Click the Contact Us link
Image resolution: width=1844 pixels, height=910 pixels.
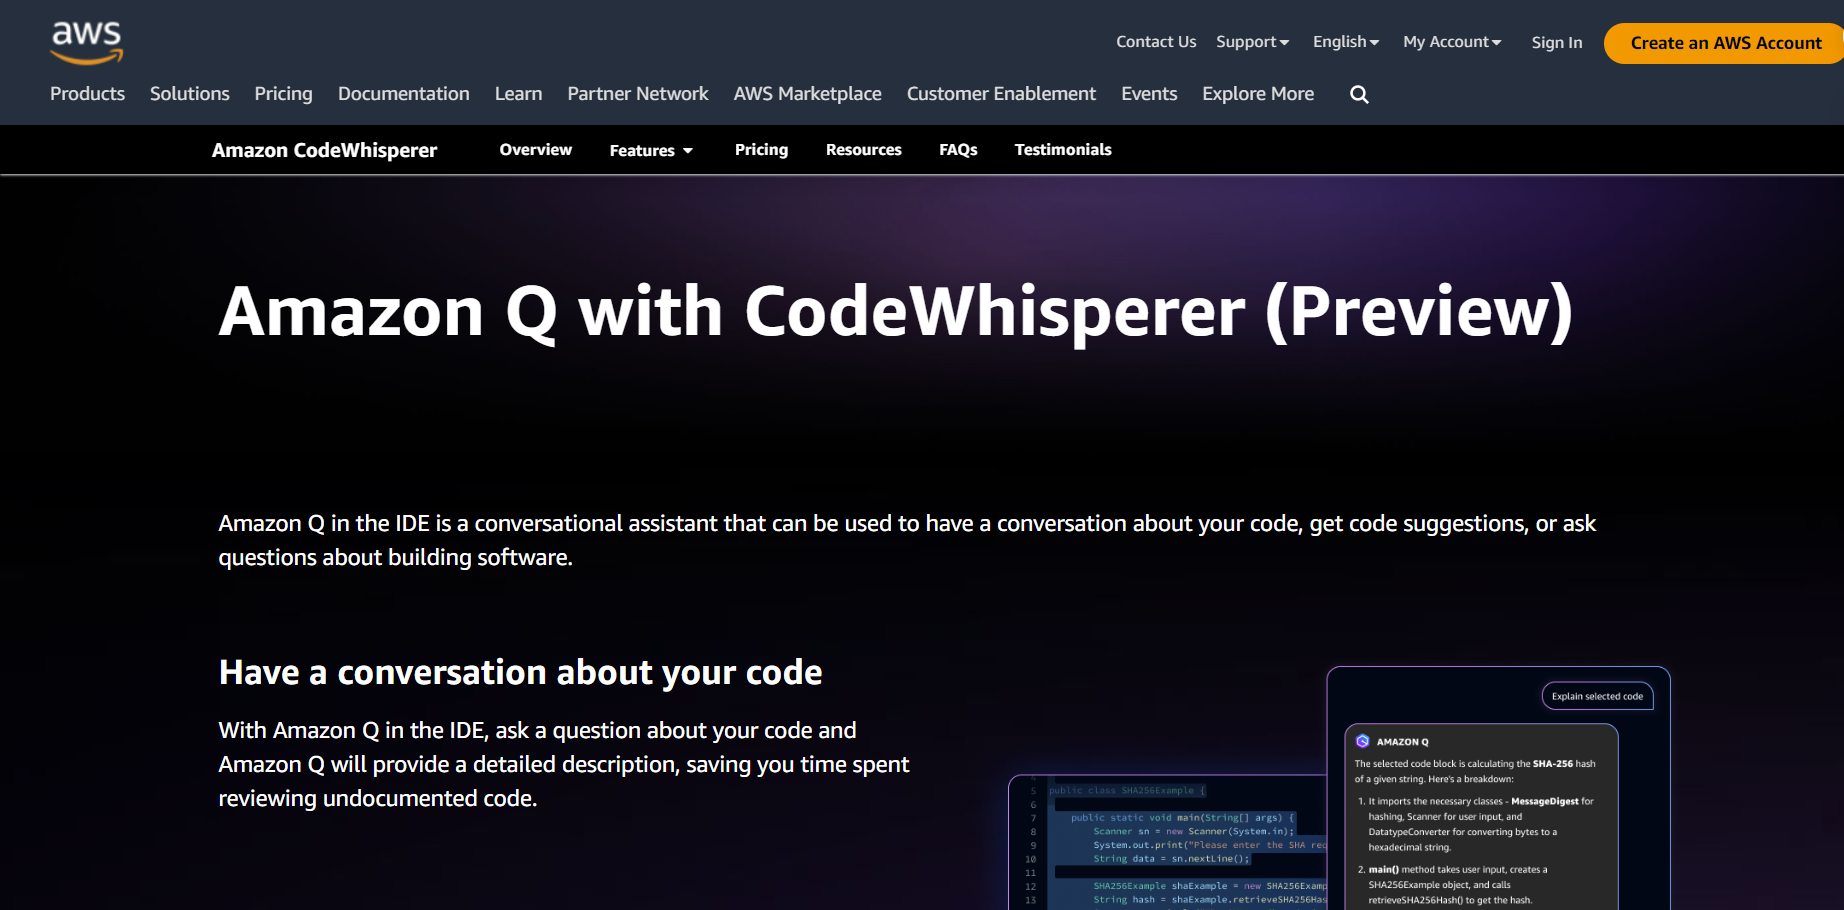click(1156, 42)
